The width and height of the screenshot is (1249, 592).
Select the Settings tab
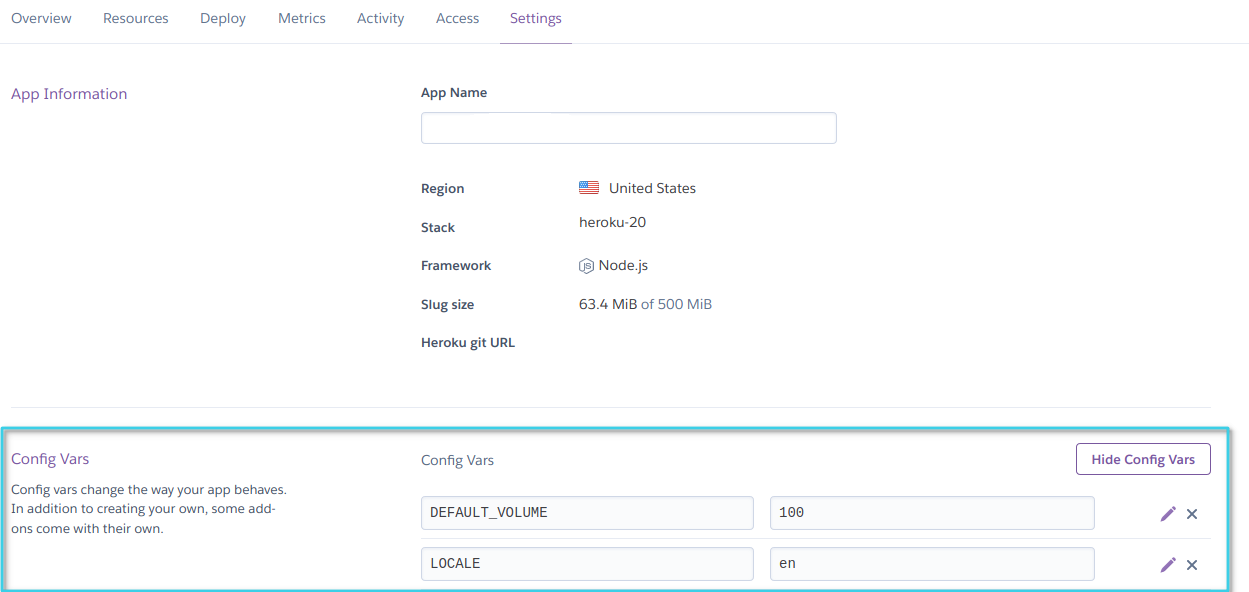pos(535,18)
